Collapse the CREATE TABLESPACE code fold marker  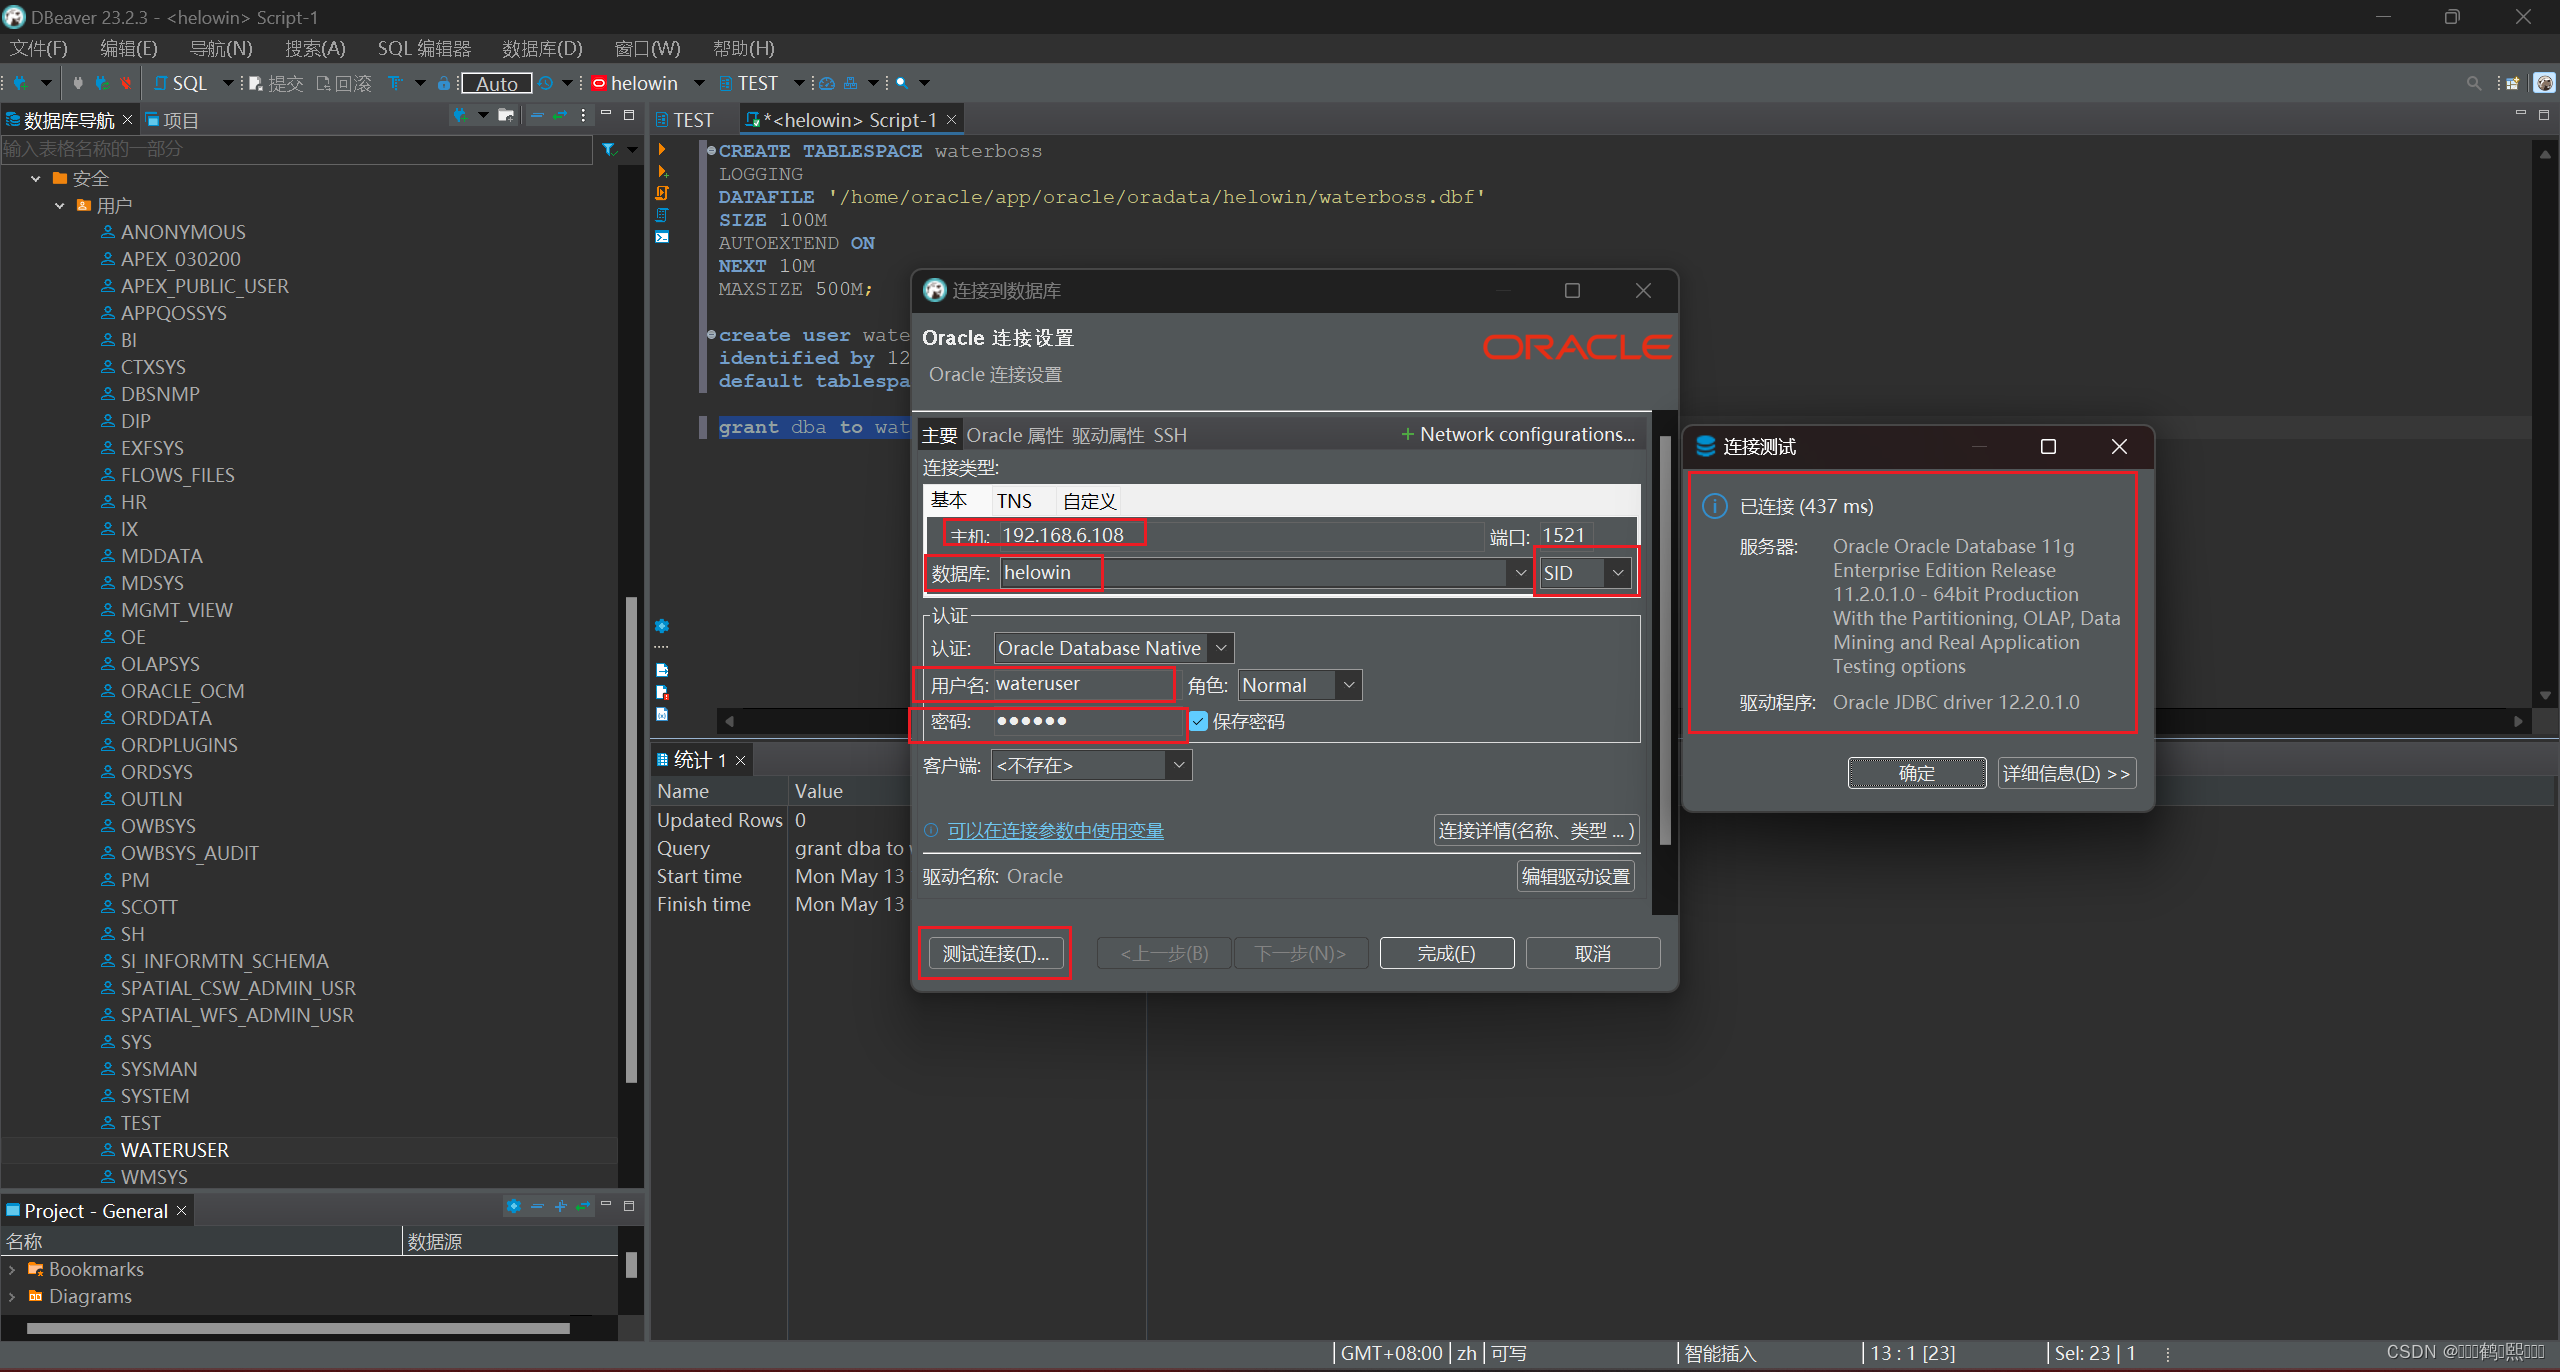click(711, 150)
